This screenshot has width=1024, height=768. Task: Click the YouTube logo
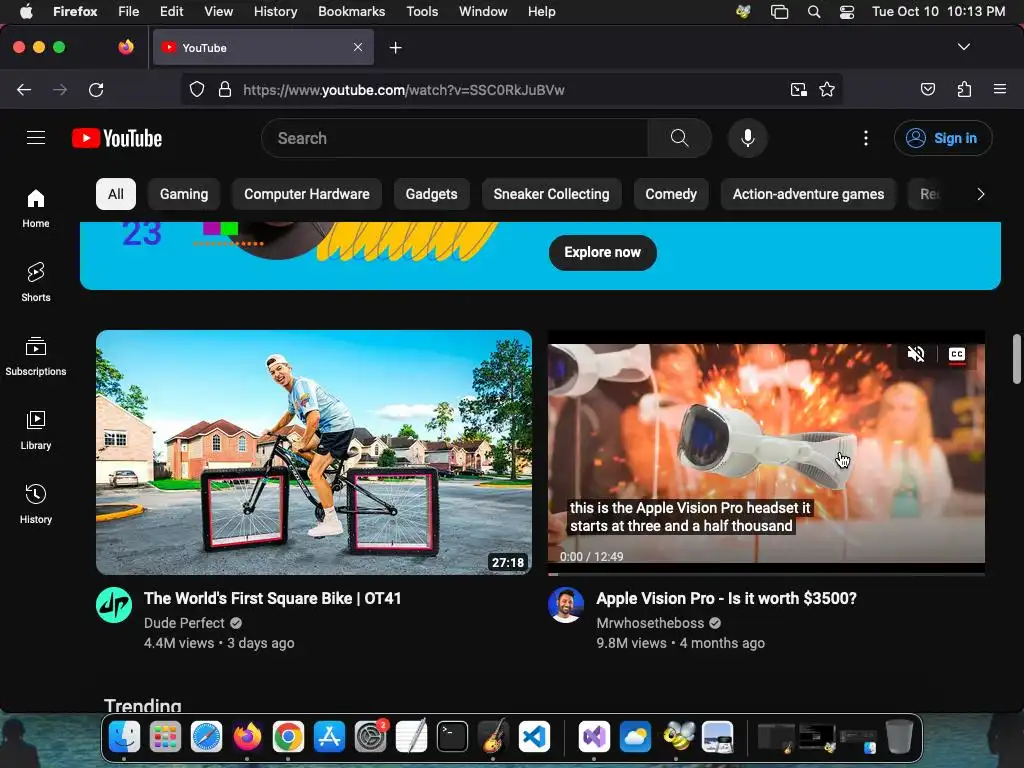(117, 138)
